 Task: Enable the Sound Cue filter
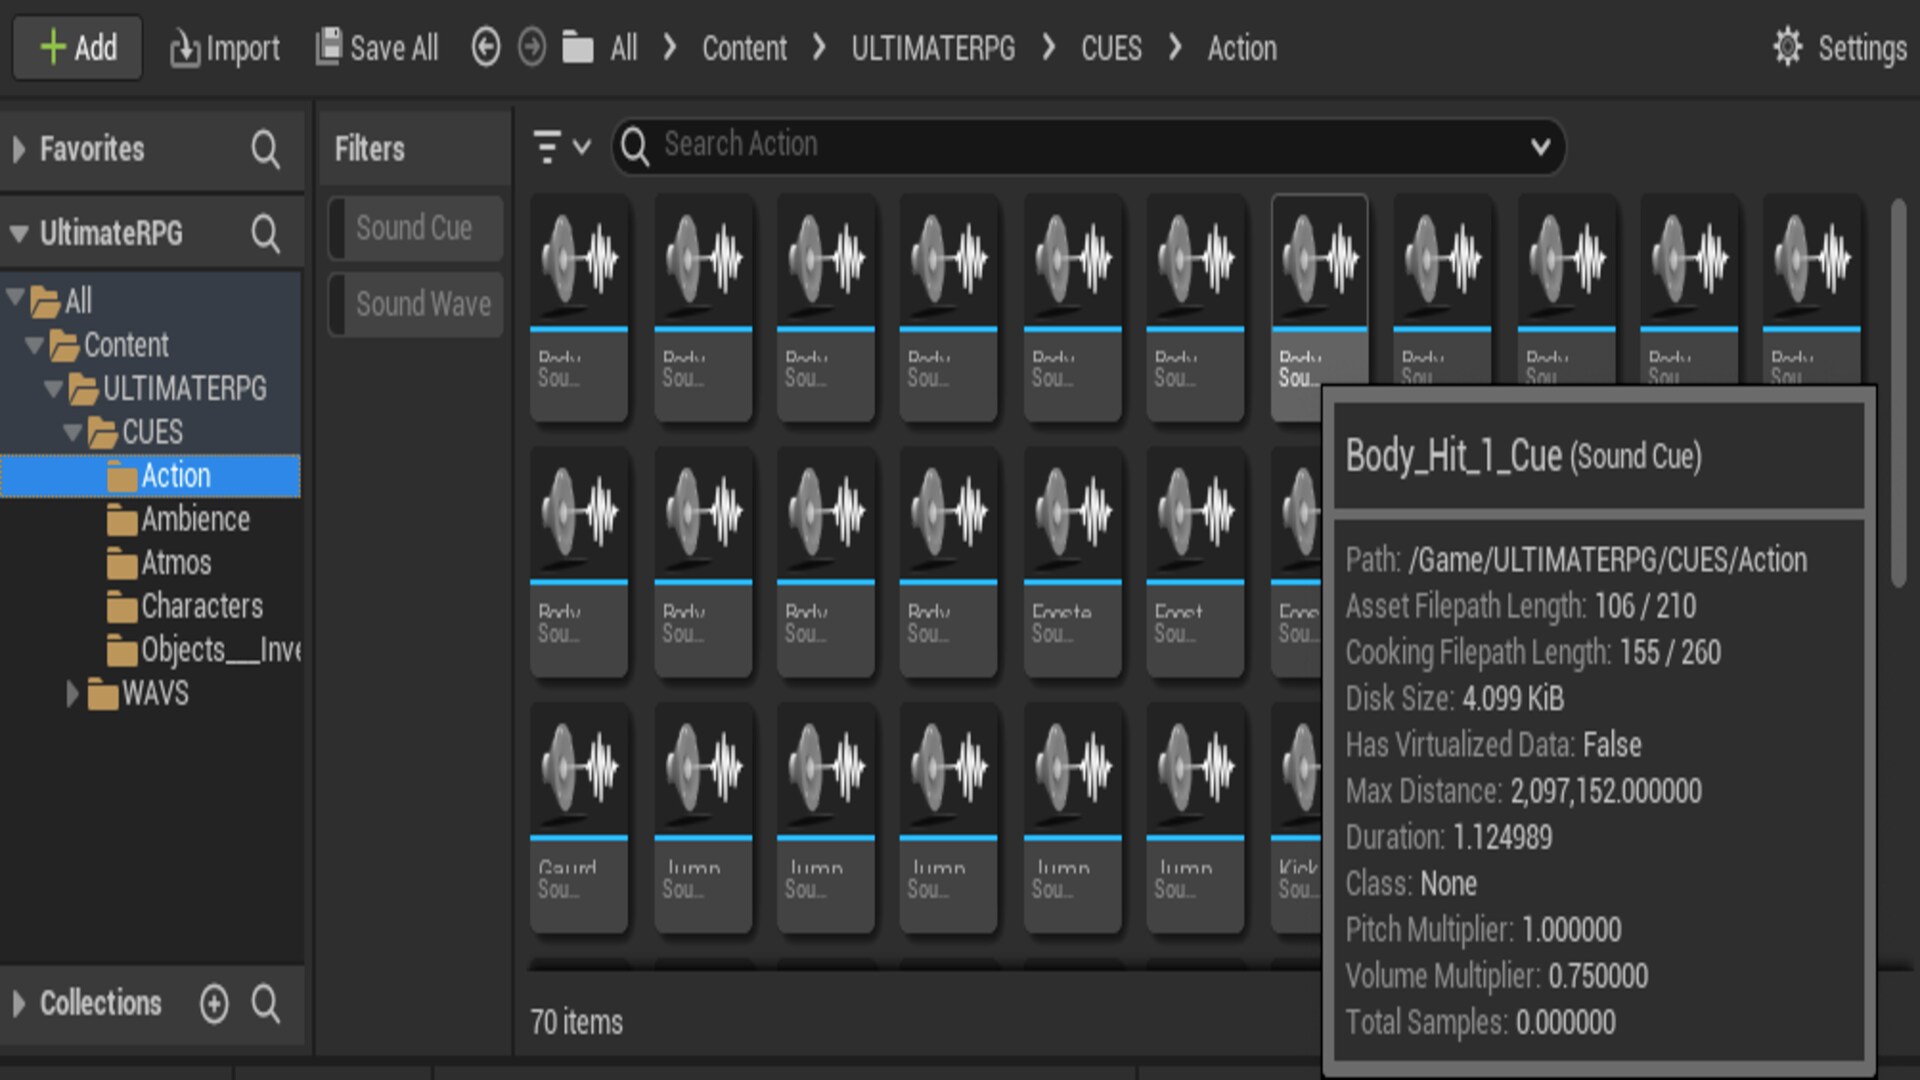[414, 228]
